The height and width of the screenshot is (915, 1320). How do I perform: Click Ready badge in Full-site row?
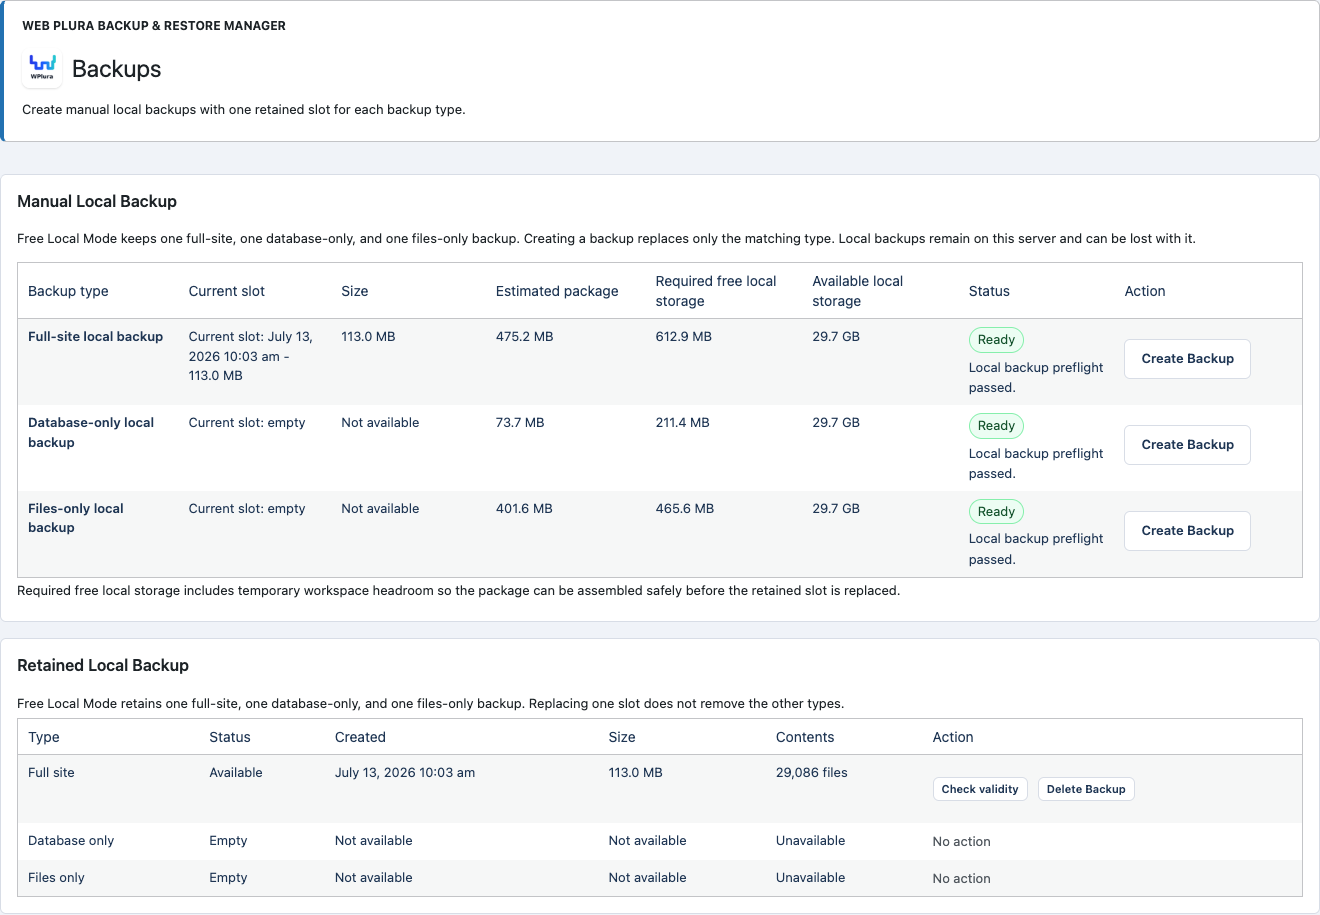coord(996,340)
